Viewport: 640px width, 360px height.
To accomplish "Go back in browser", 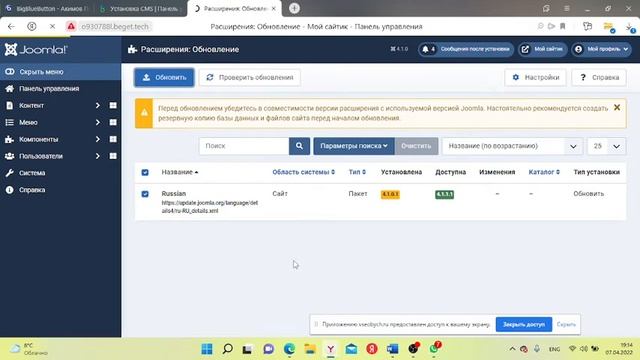I will tap(11, 27).
